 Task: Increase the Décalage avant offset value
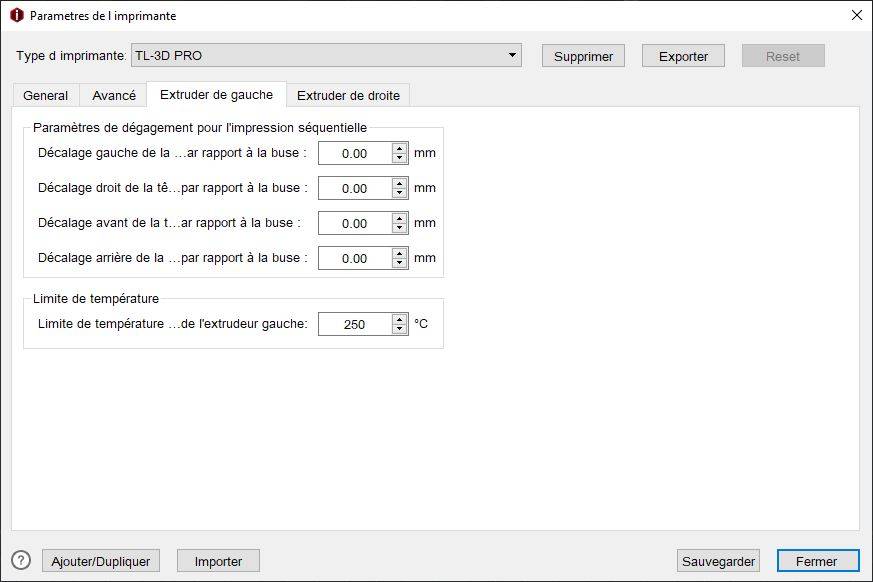(x=400, y=218)
